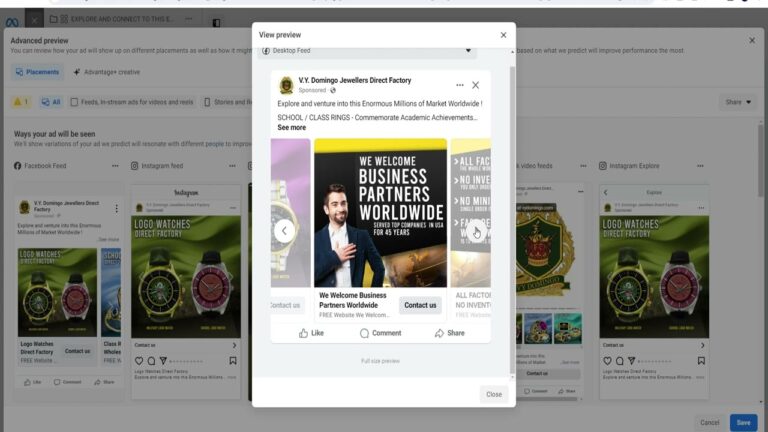Click V.Y. Domingo Jewellers page avatar

pyautogui.click(x=286, y=85)
